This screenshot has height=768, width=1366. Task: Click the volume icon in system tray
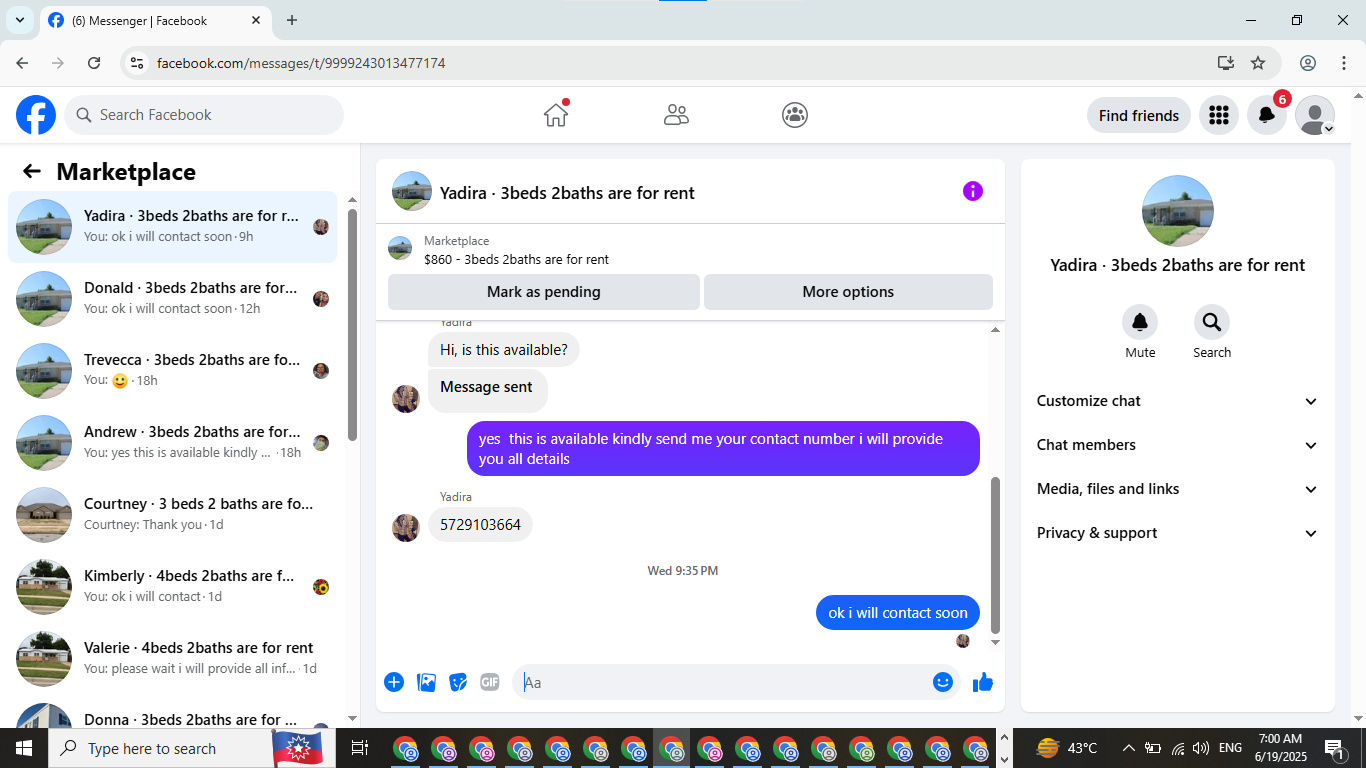click(1201, 748)
